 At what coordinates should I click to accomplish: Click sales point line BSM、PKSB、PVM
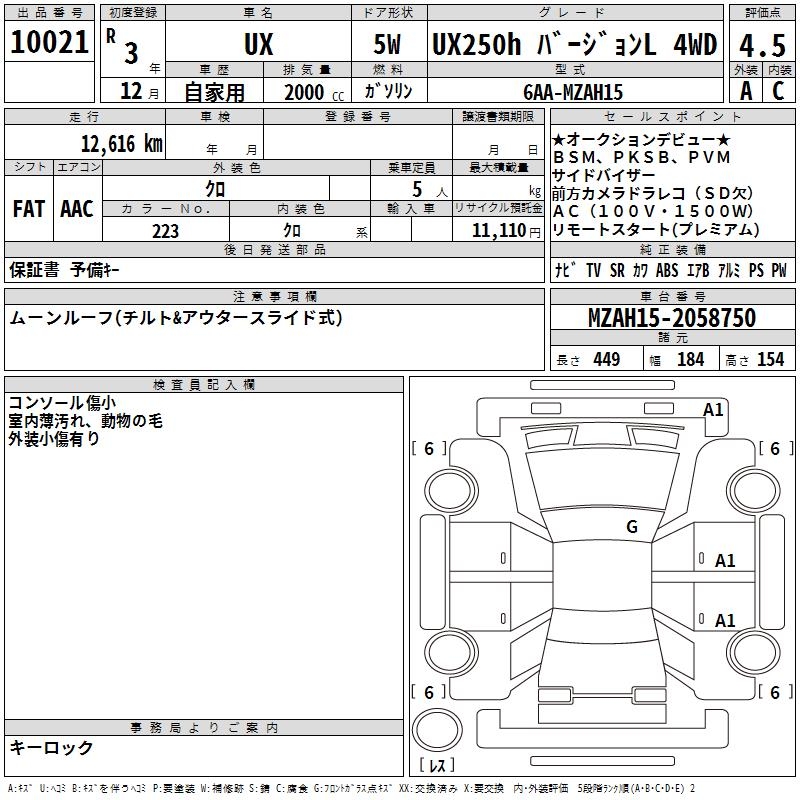coord(642,157)
